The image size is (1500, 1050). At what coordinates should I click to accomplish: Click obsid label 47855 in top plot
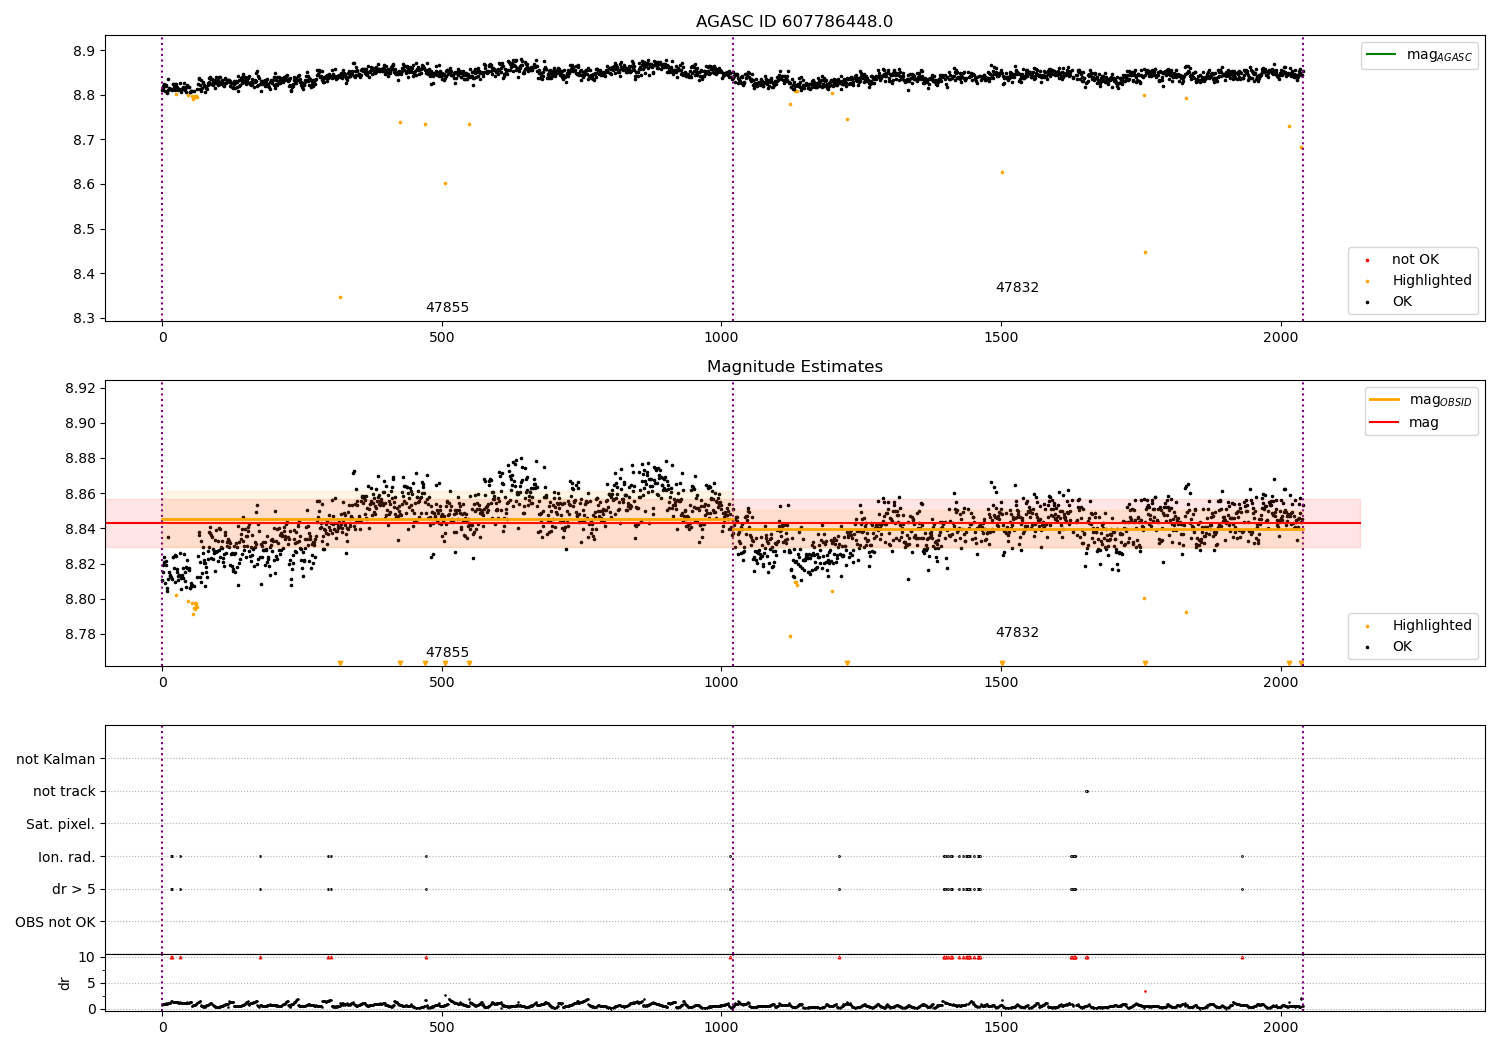click(447, 308)
